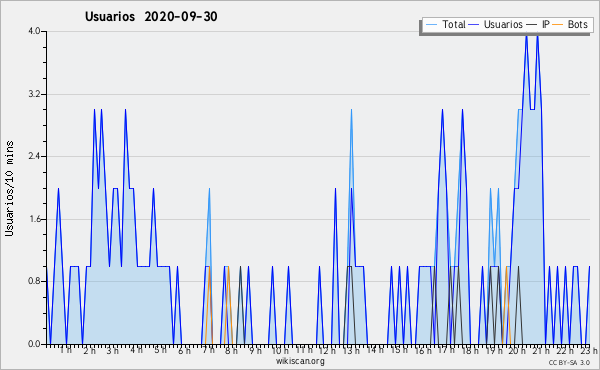
Task: Click the Usuarios legend entry
Action: (496, 24)
